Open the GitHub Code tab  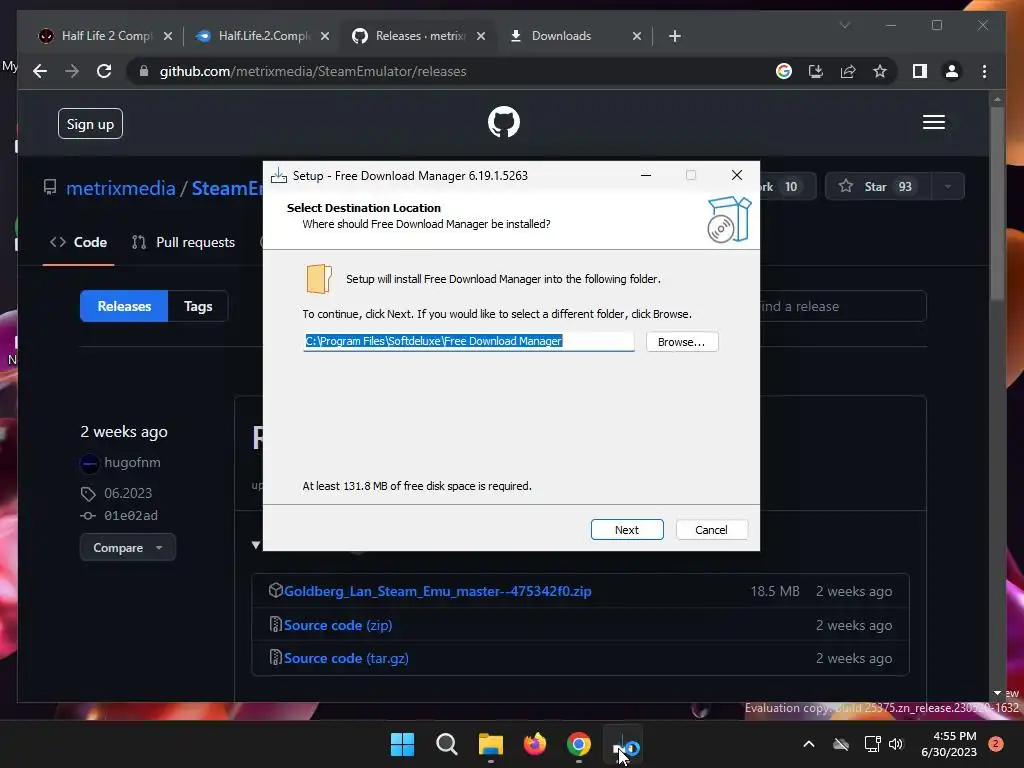[78, 242]
